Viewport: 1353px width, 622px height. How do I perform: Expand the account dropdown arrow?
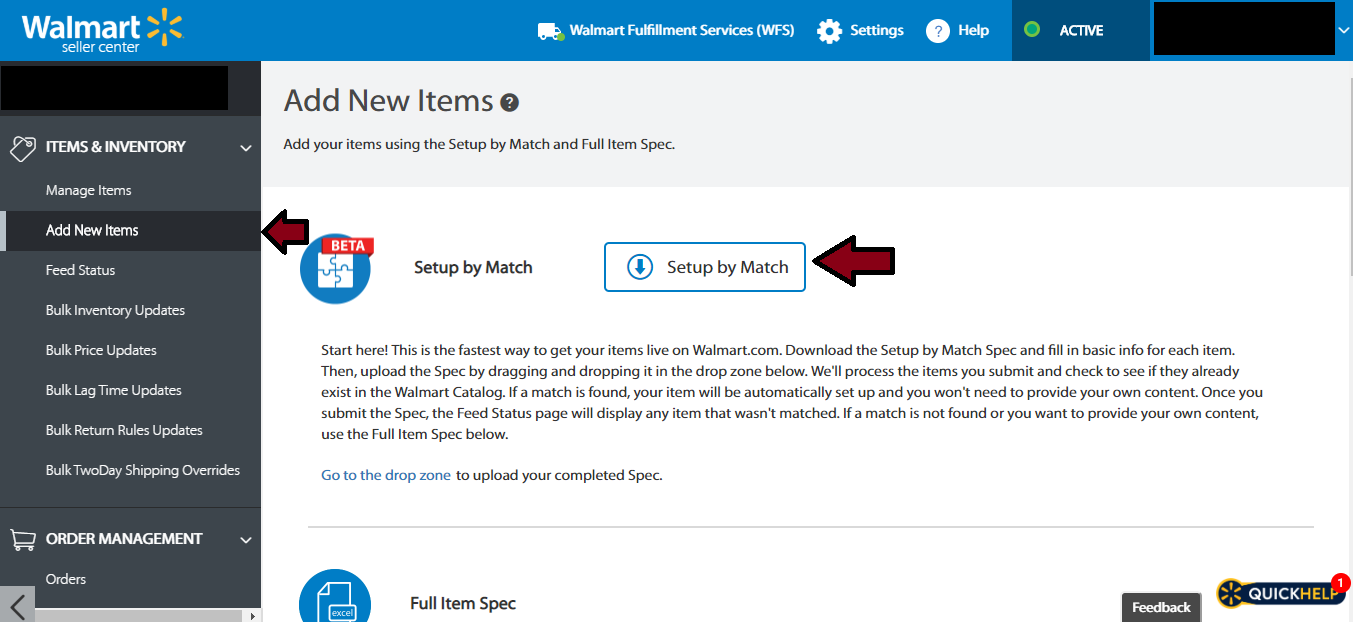tap(1343, 31)
